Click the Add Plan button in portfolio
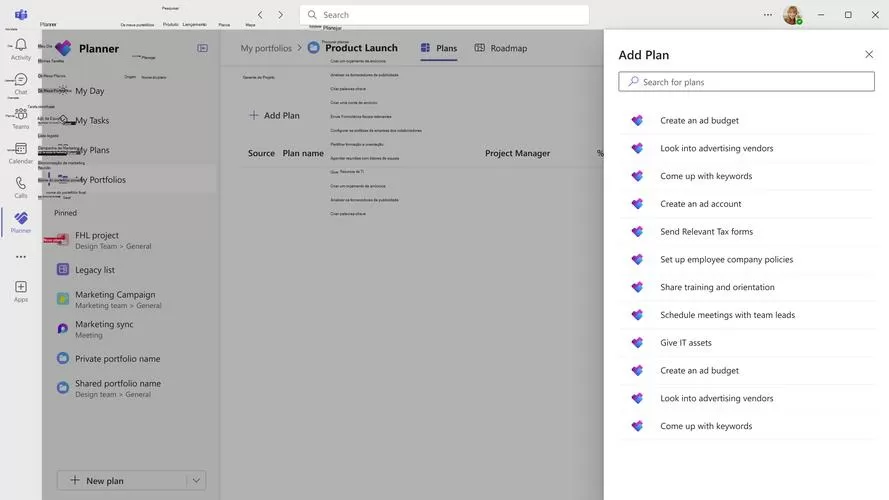The image size is (889, 500). (x=274, y=115)
